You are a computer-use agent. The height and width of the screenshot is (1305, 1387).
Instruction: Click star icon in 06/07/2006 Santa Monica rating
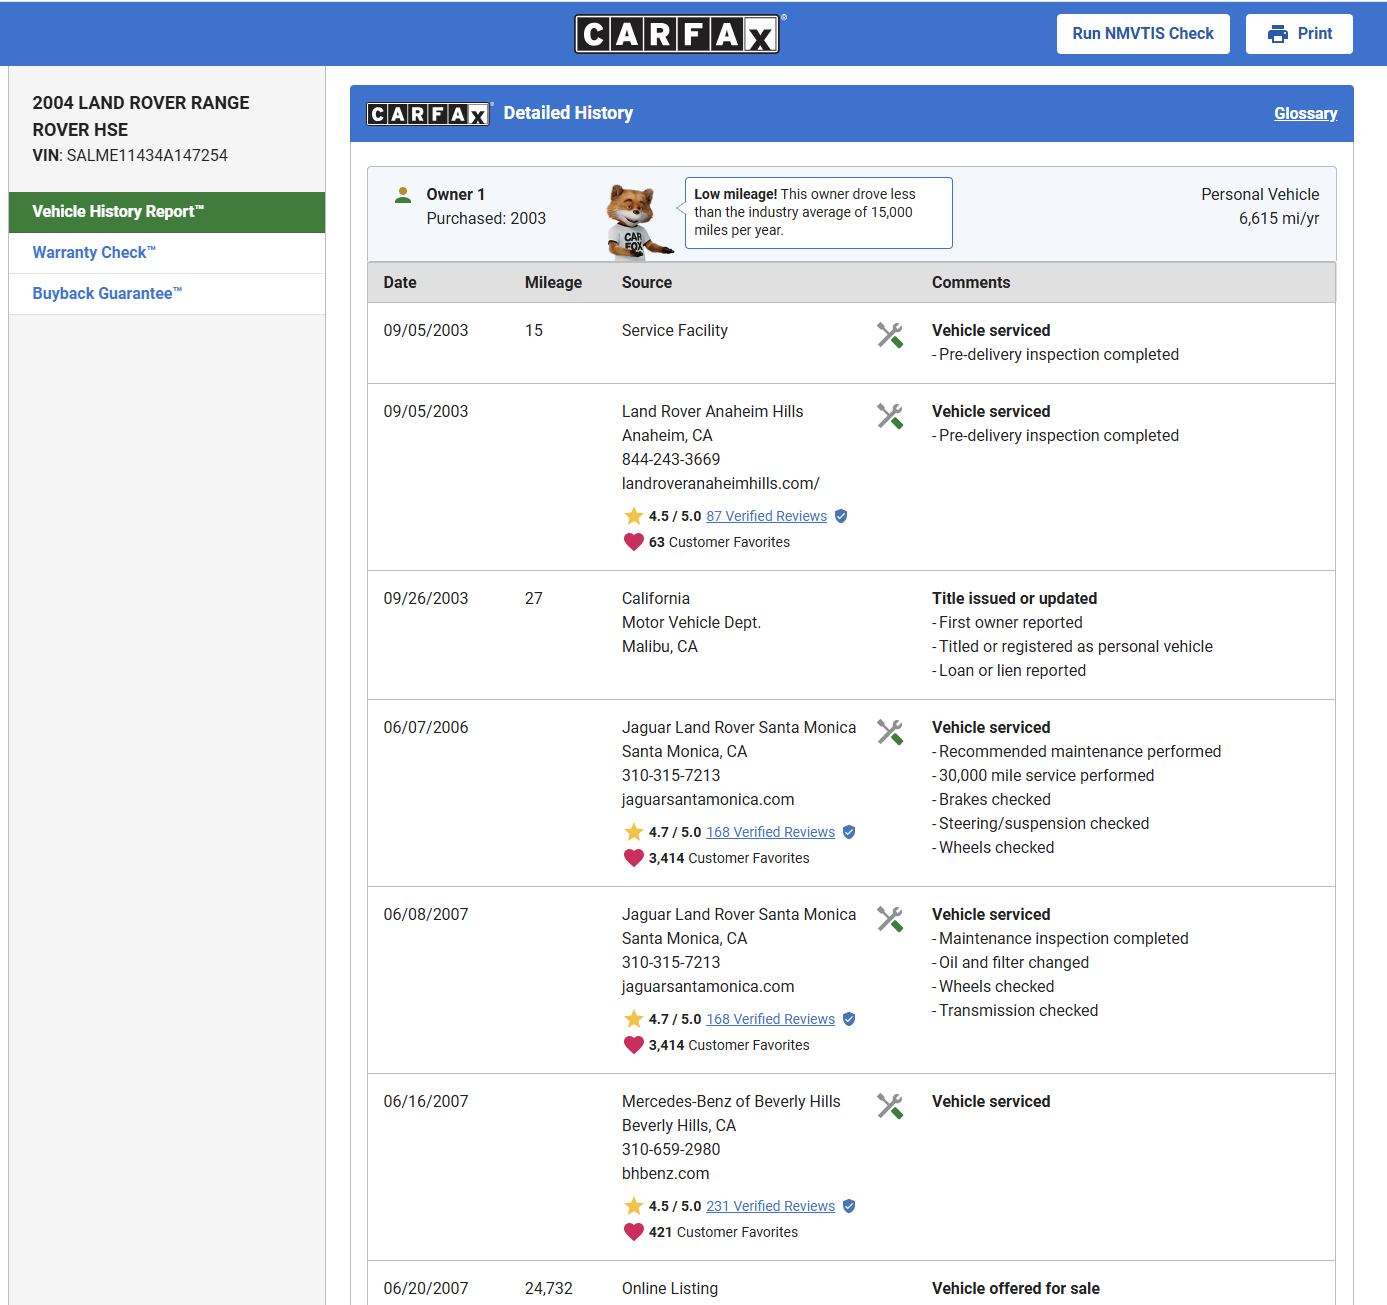click(x=633, y=832)
